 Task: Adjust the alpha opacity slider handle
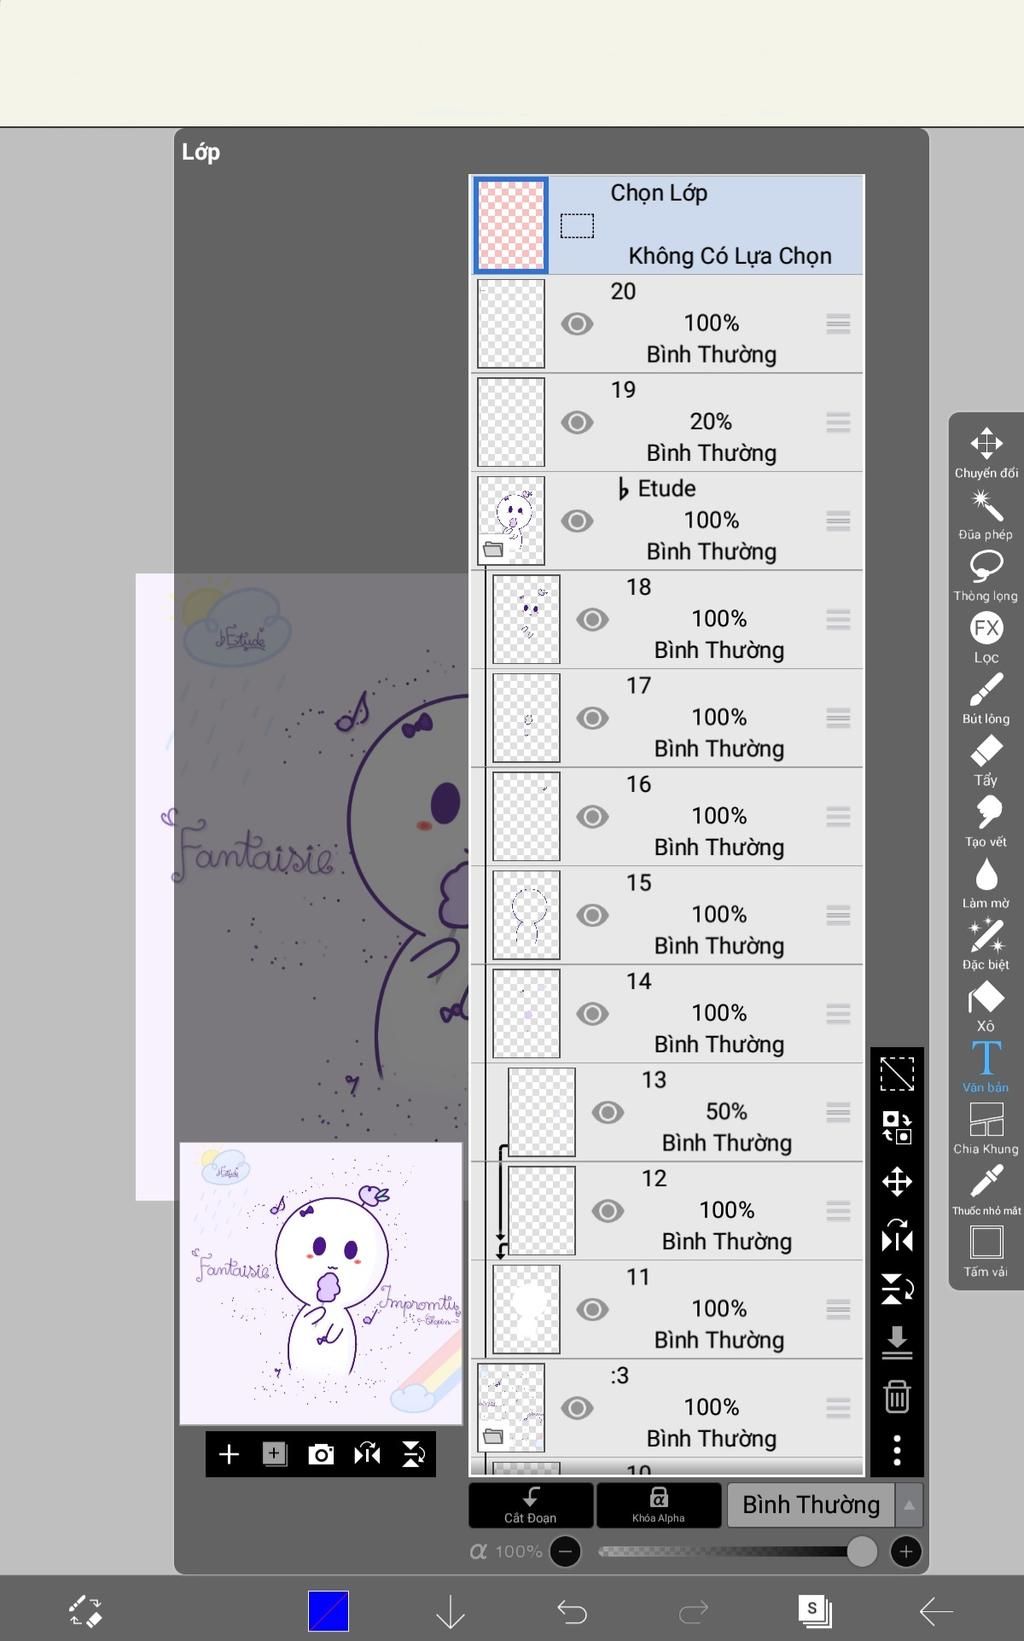pos(861,1551)
